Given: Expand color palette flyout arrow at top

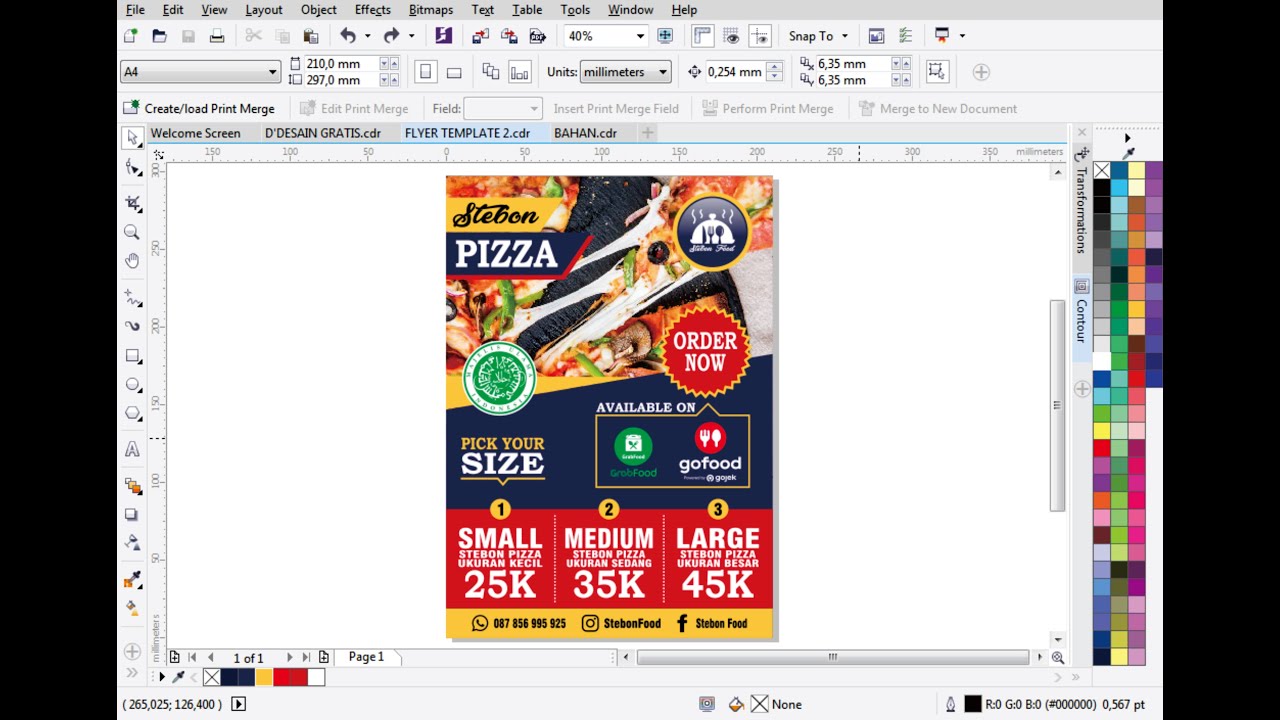Looking at the screenshot, I should pyautogui.click(x=1127, y=138).
